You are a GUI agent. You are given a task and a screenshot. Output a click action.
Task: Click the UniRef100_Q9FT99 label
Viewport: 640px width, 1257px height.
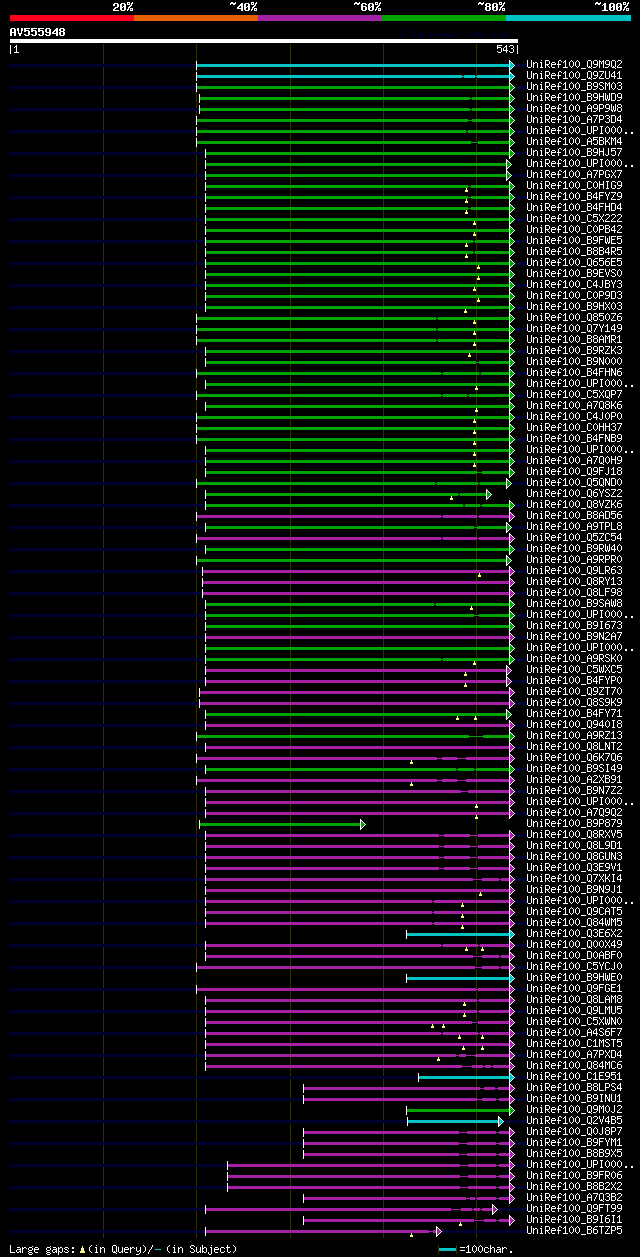[574, 1208]
